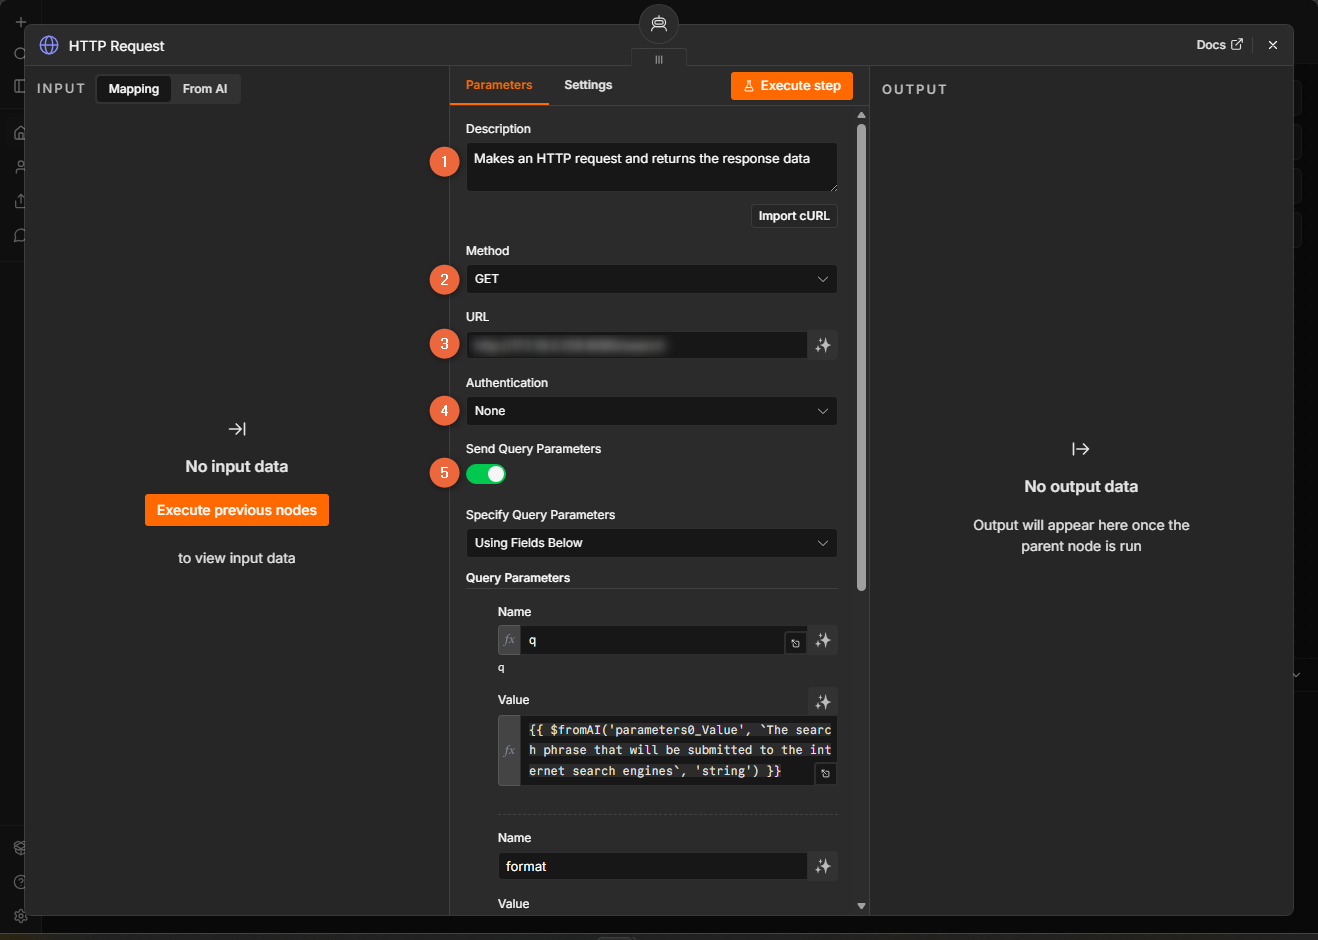Image resolution: width=1318 pixels, height=940 pixels.
Task: Open the Authentication dropdown set to None
Action: click(652, 411)
